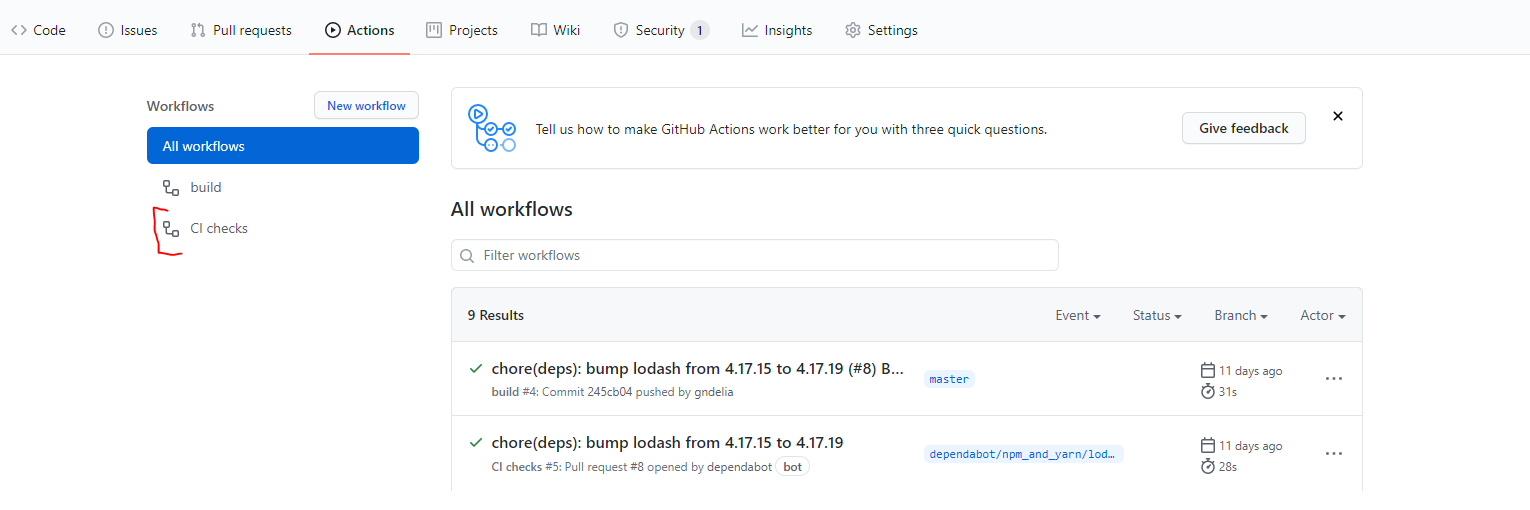Click the stopwatch icon next to 31s
Screen dimensions: 1530x510
1207,391
